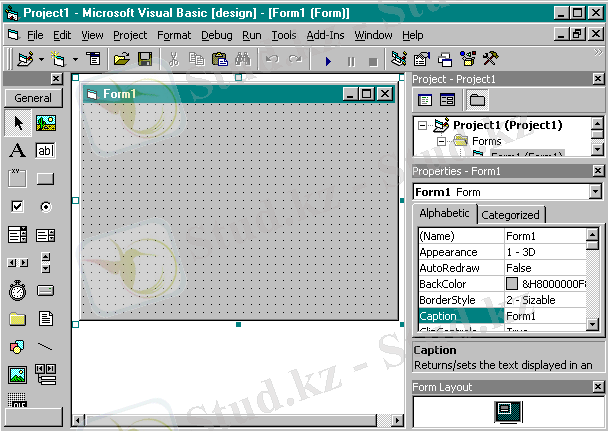Select the Shape control tool
This screenshot has width=608, height=431.
pos(17,347)
